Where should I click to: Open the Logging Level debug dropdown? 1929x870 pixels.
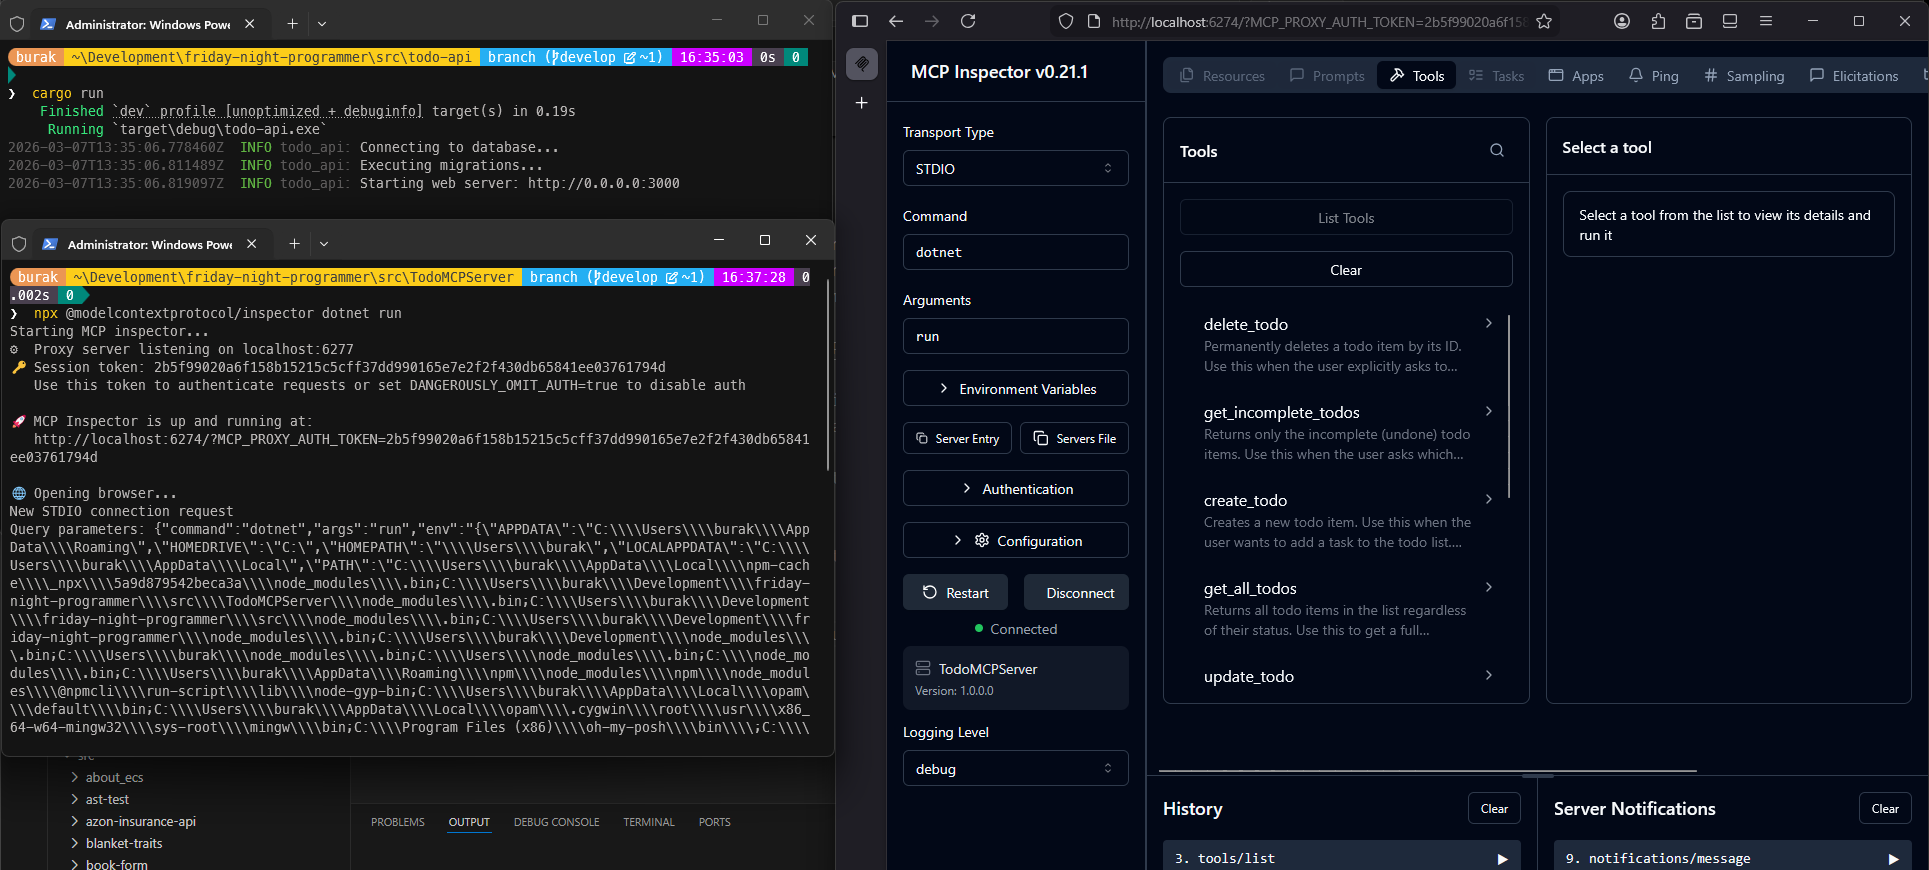(1015, 769)
